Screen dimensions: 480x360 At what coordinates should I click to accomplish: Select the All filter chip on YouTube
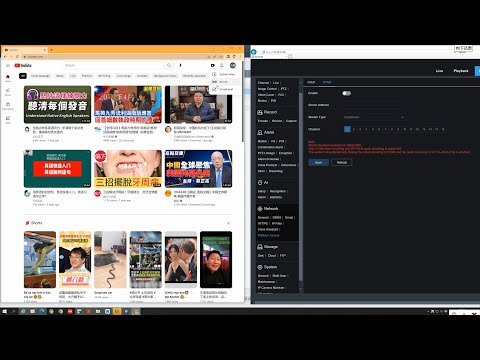click(x=23, y=76)
